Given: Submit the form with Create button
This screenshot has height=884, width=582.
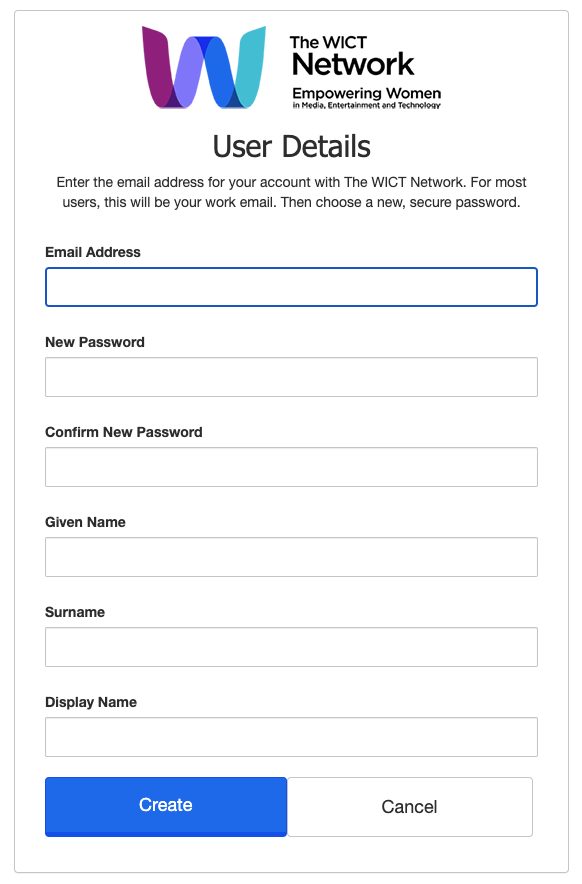Looking at the screenshot, I should pos(166,806).
